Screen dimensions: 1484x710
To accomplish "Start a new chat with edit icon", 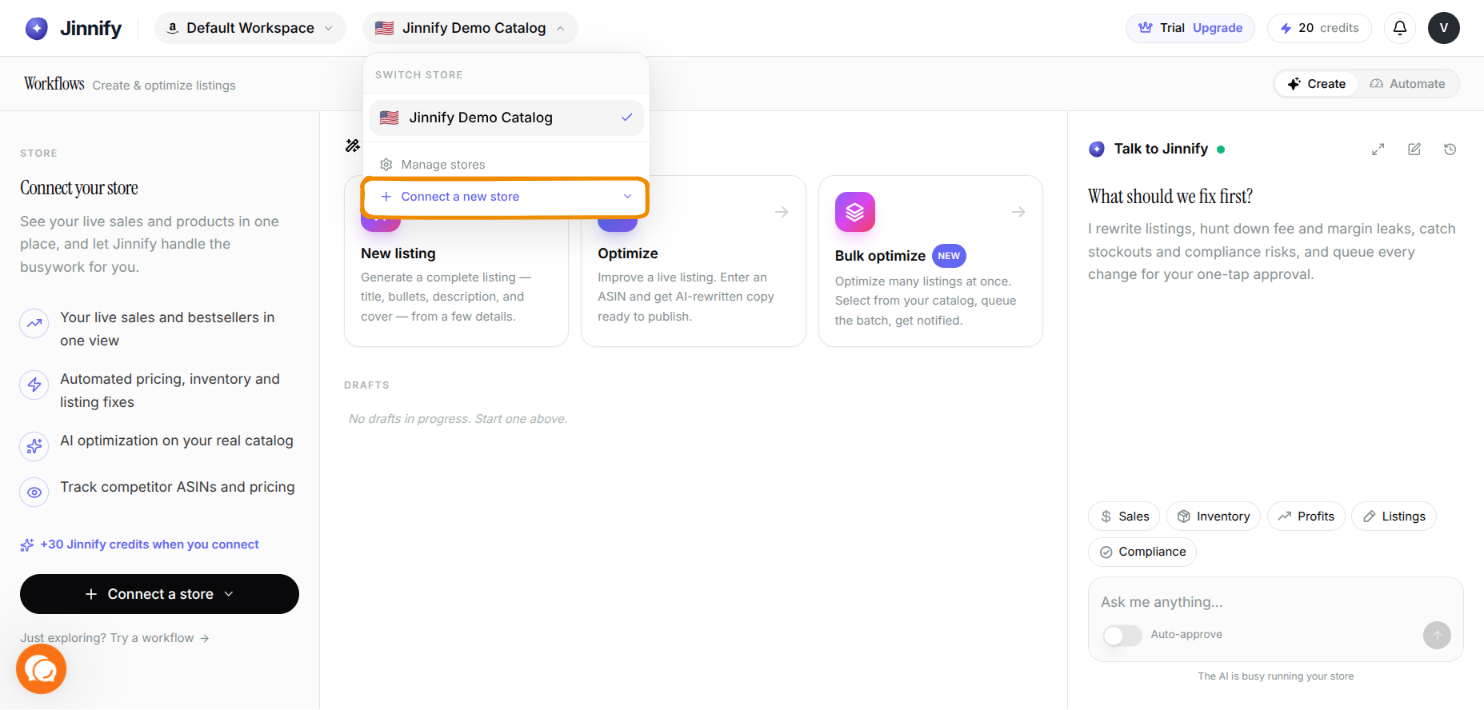I will point(1414,149).
